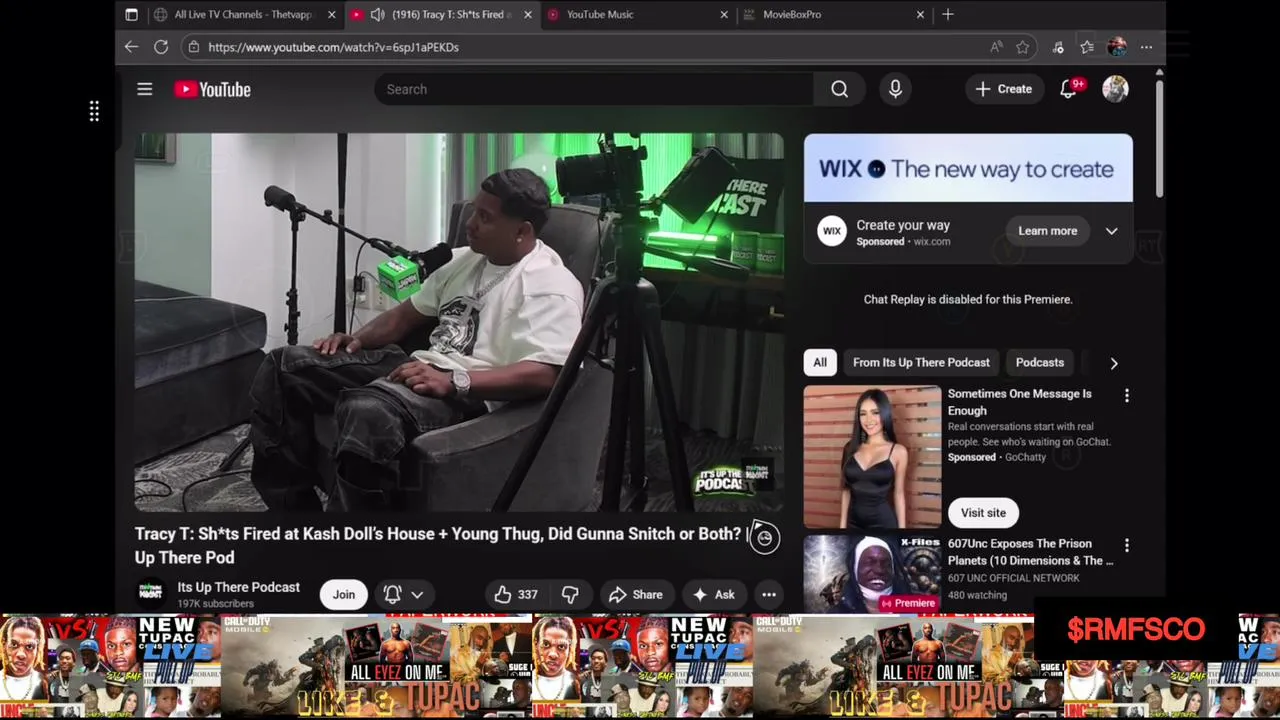Open a new browser tab

(x=948, y=15)
